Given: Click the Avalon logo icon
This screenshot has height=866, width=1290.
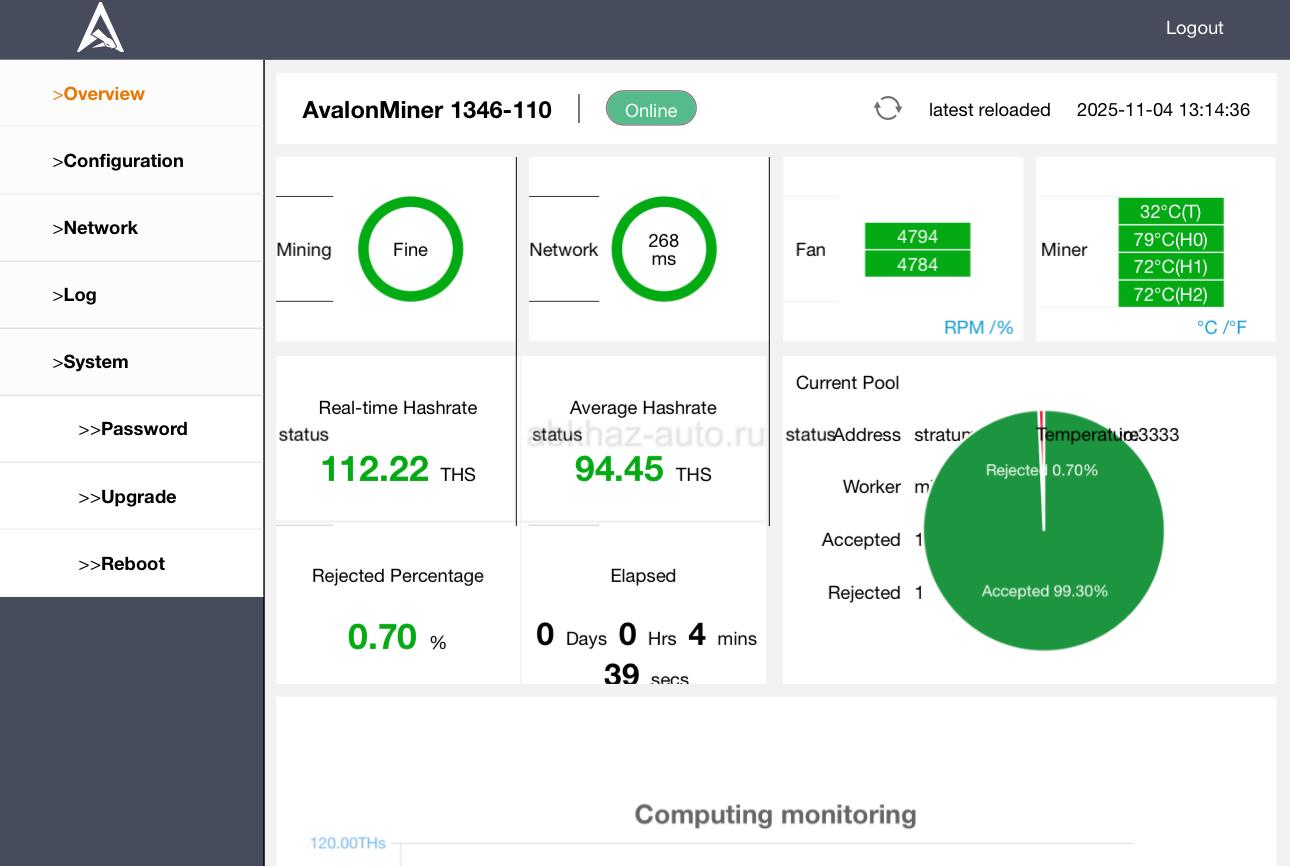Looking at the screenshot, I should point(101,27).
